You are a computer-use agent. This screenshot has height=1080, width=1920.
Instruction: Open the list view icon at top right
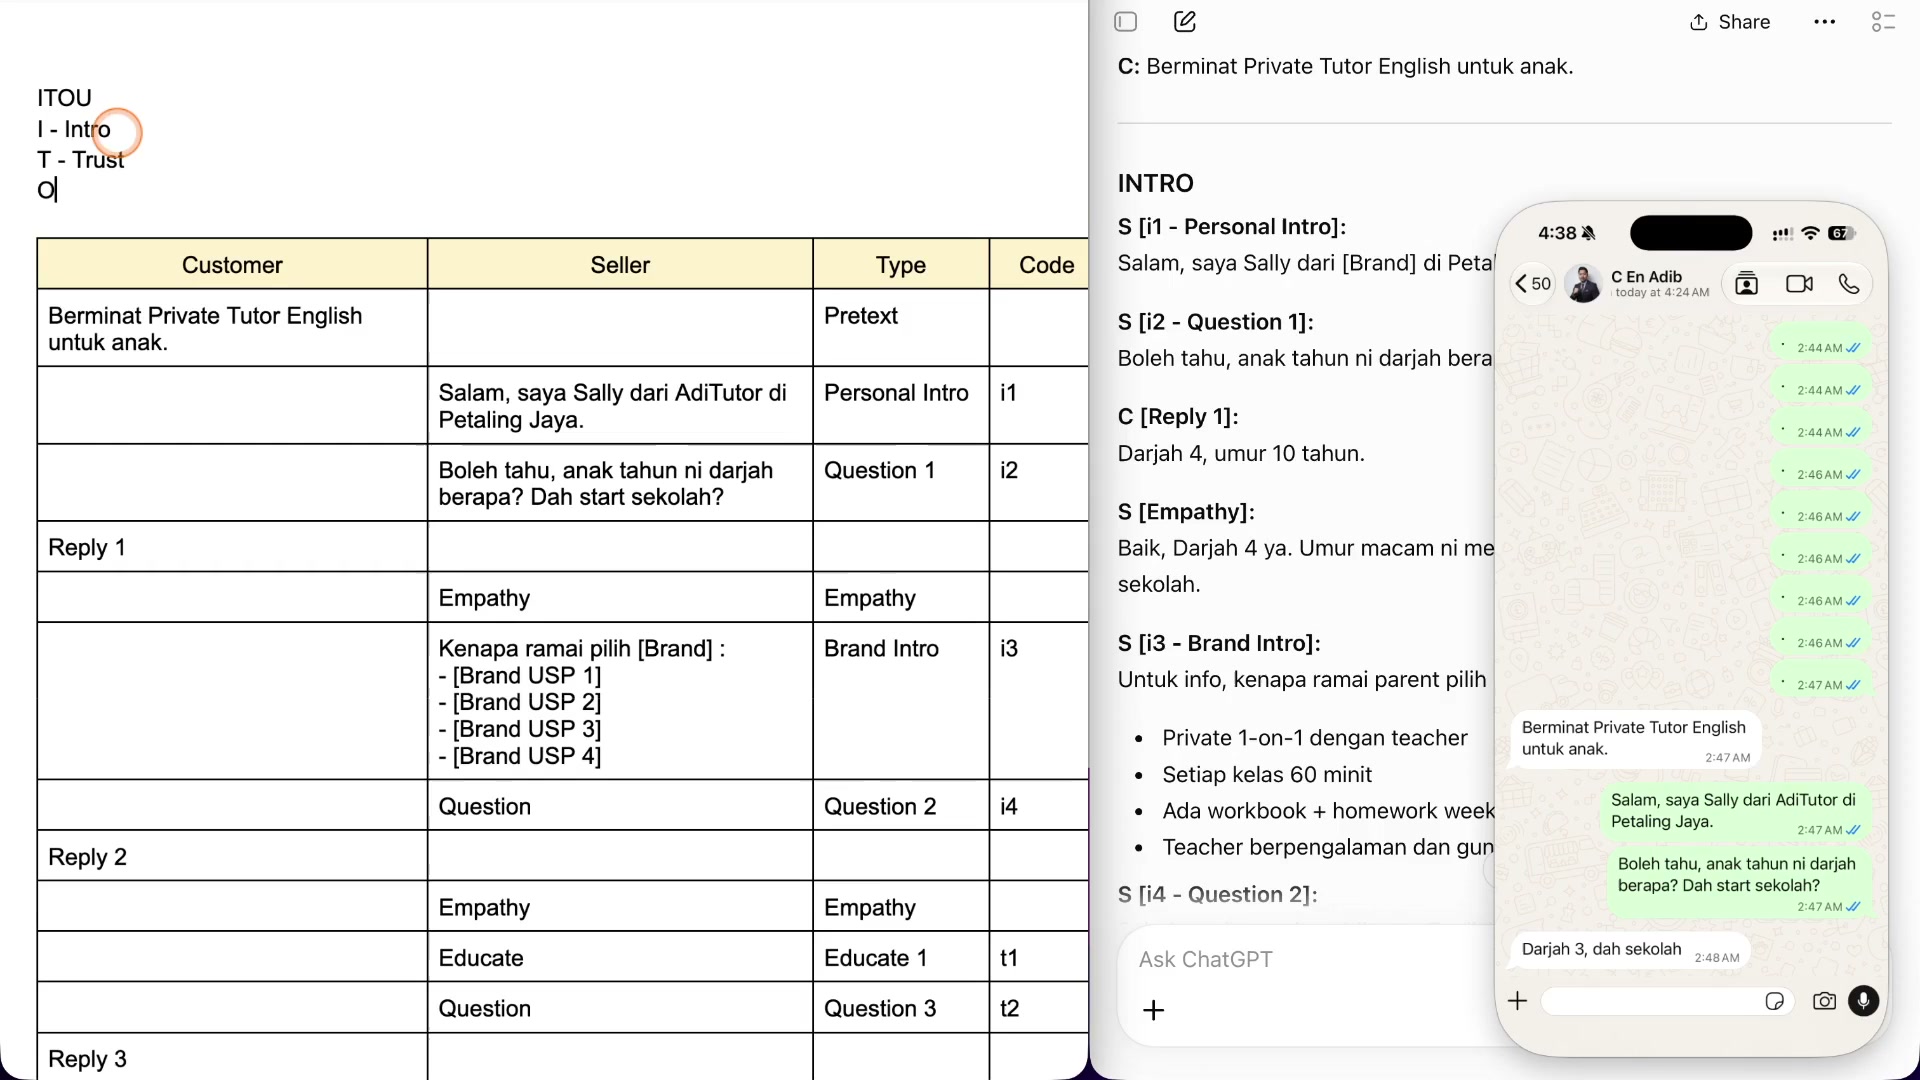1883,22
